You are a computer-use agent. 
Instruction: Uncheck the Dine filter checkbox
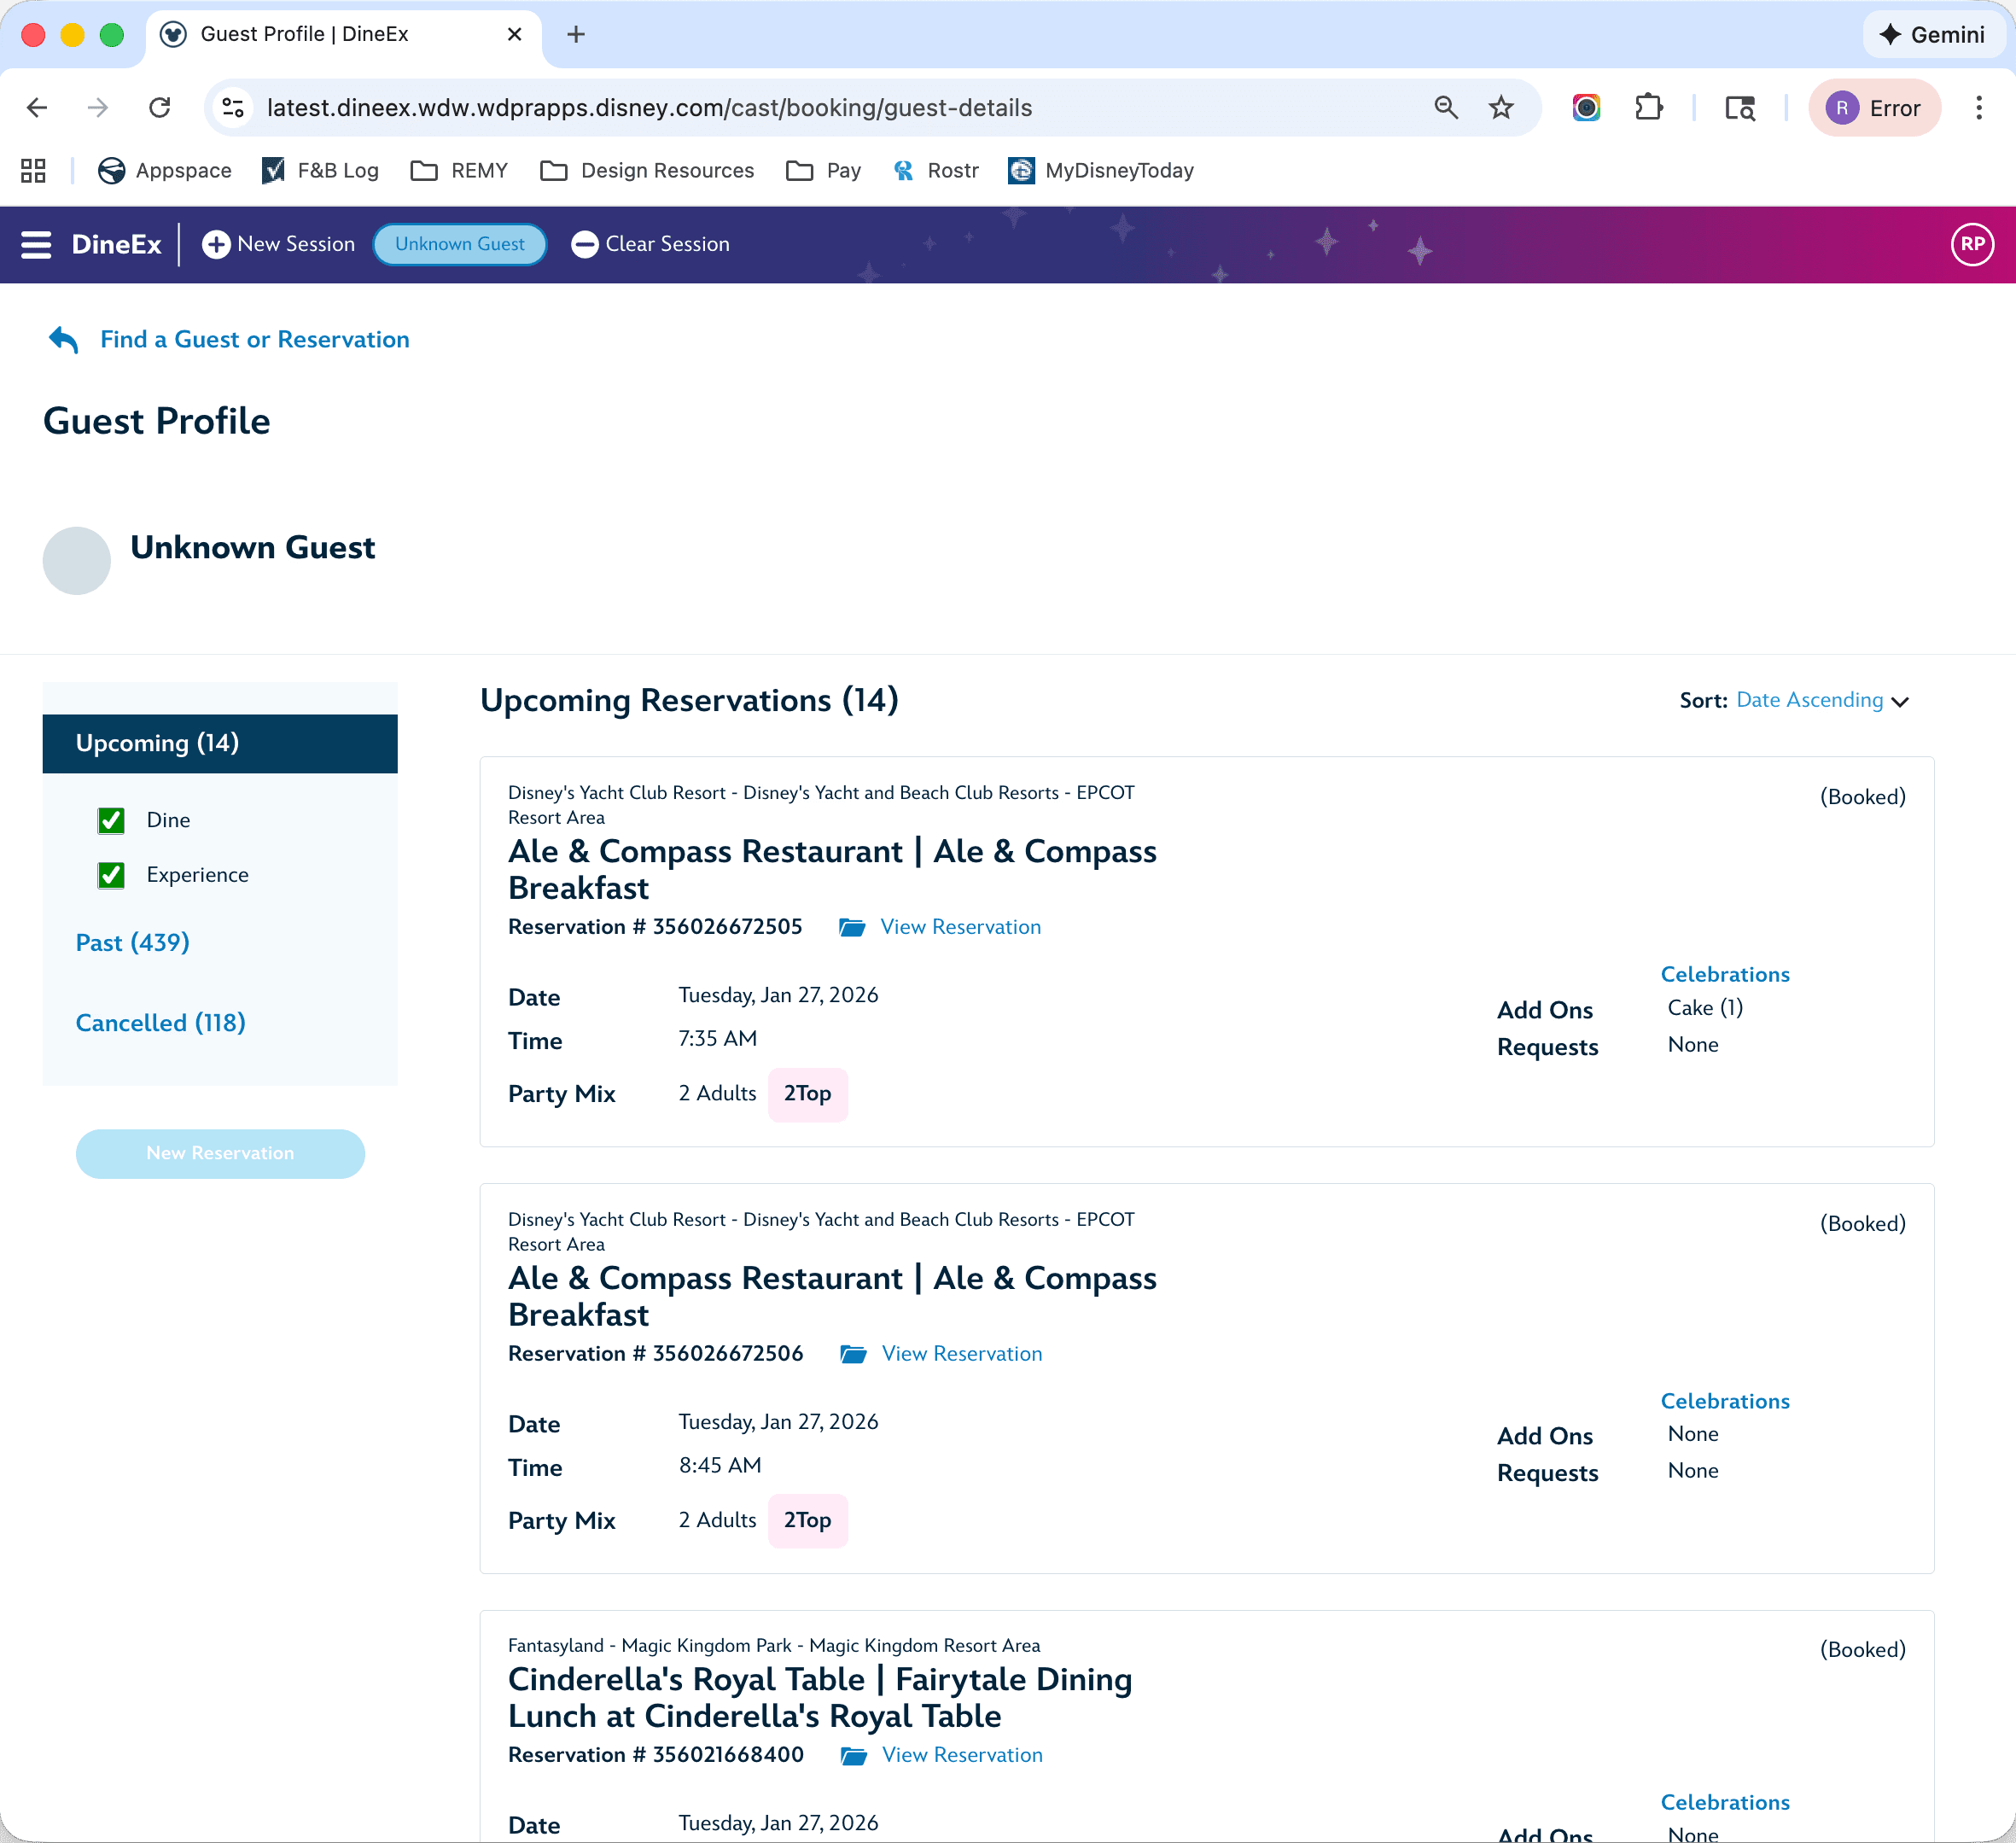111,820
